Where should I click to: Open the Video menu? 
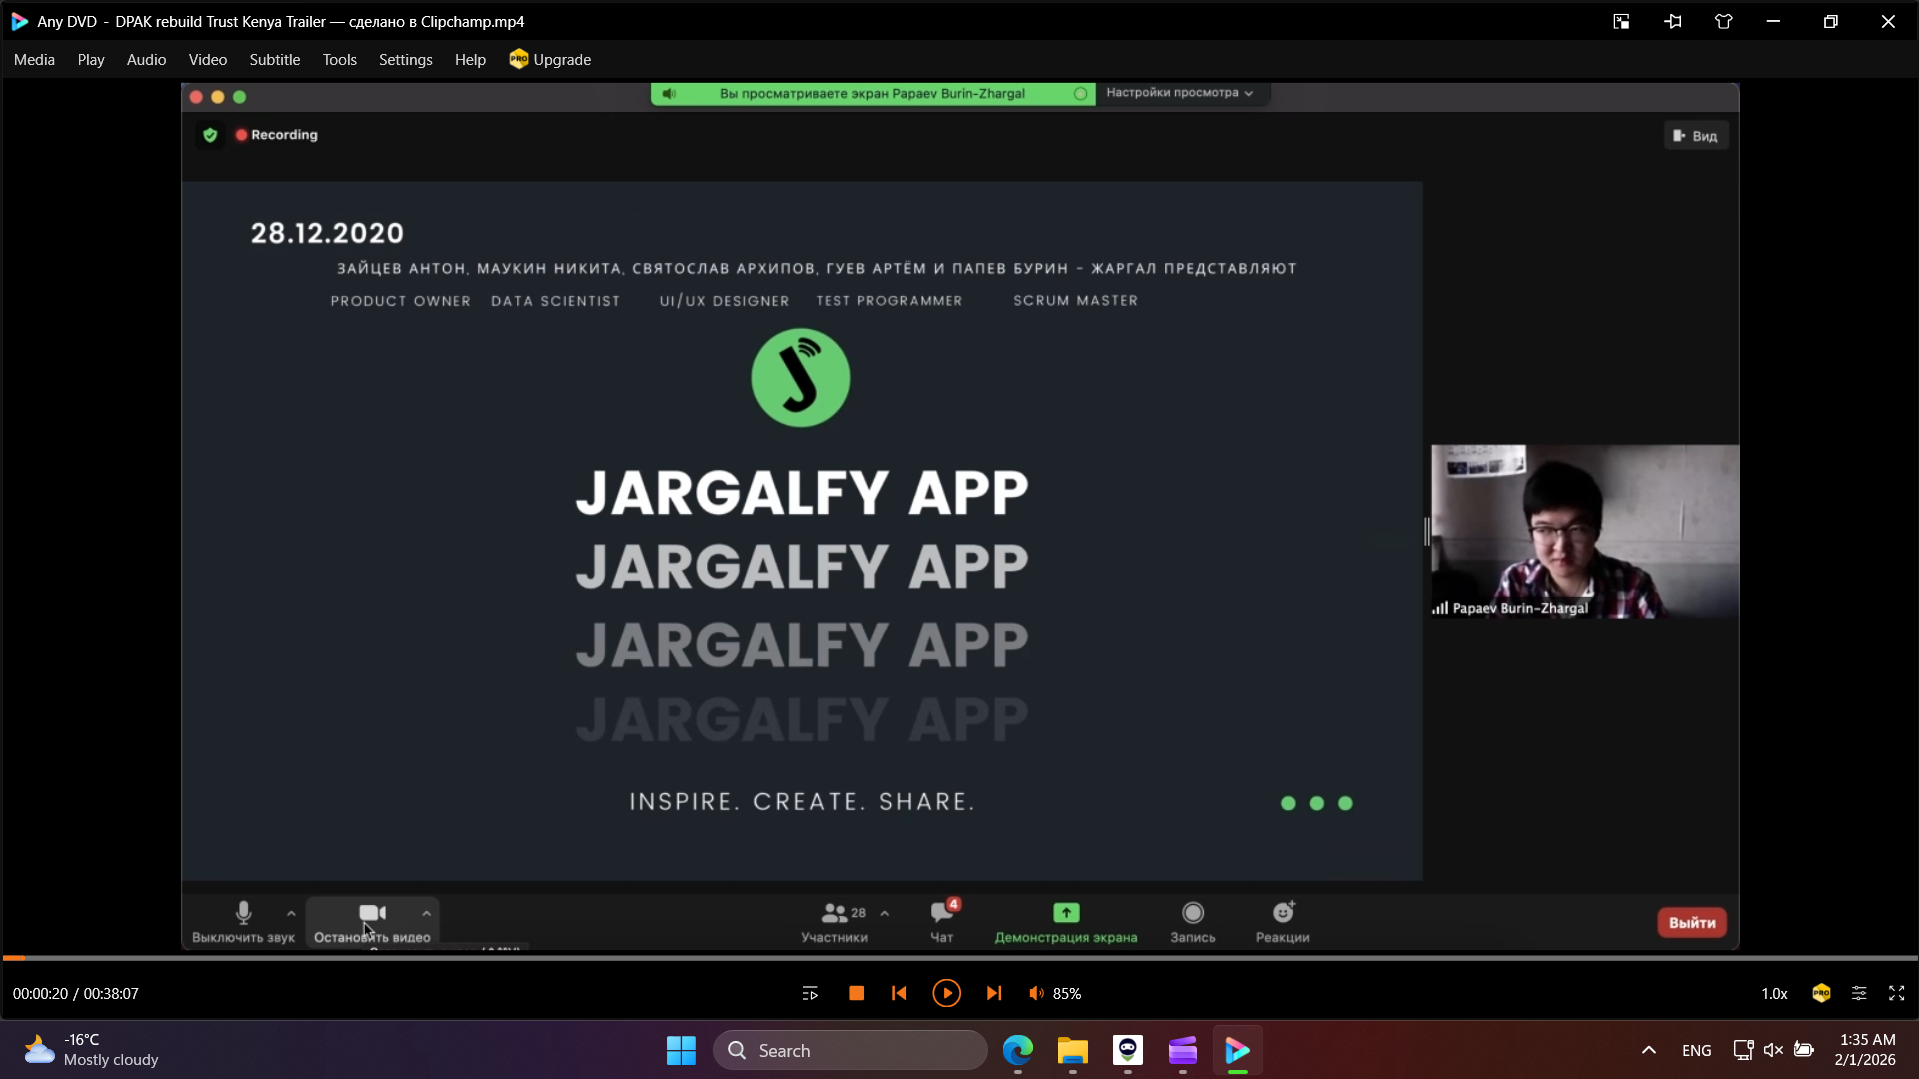(x=208, y=60)
